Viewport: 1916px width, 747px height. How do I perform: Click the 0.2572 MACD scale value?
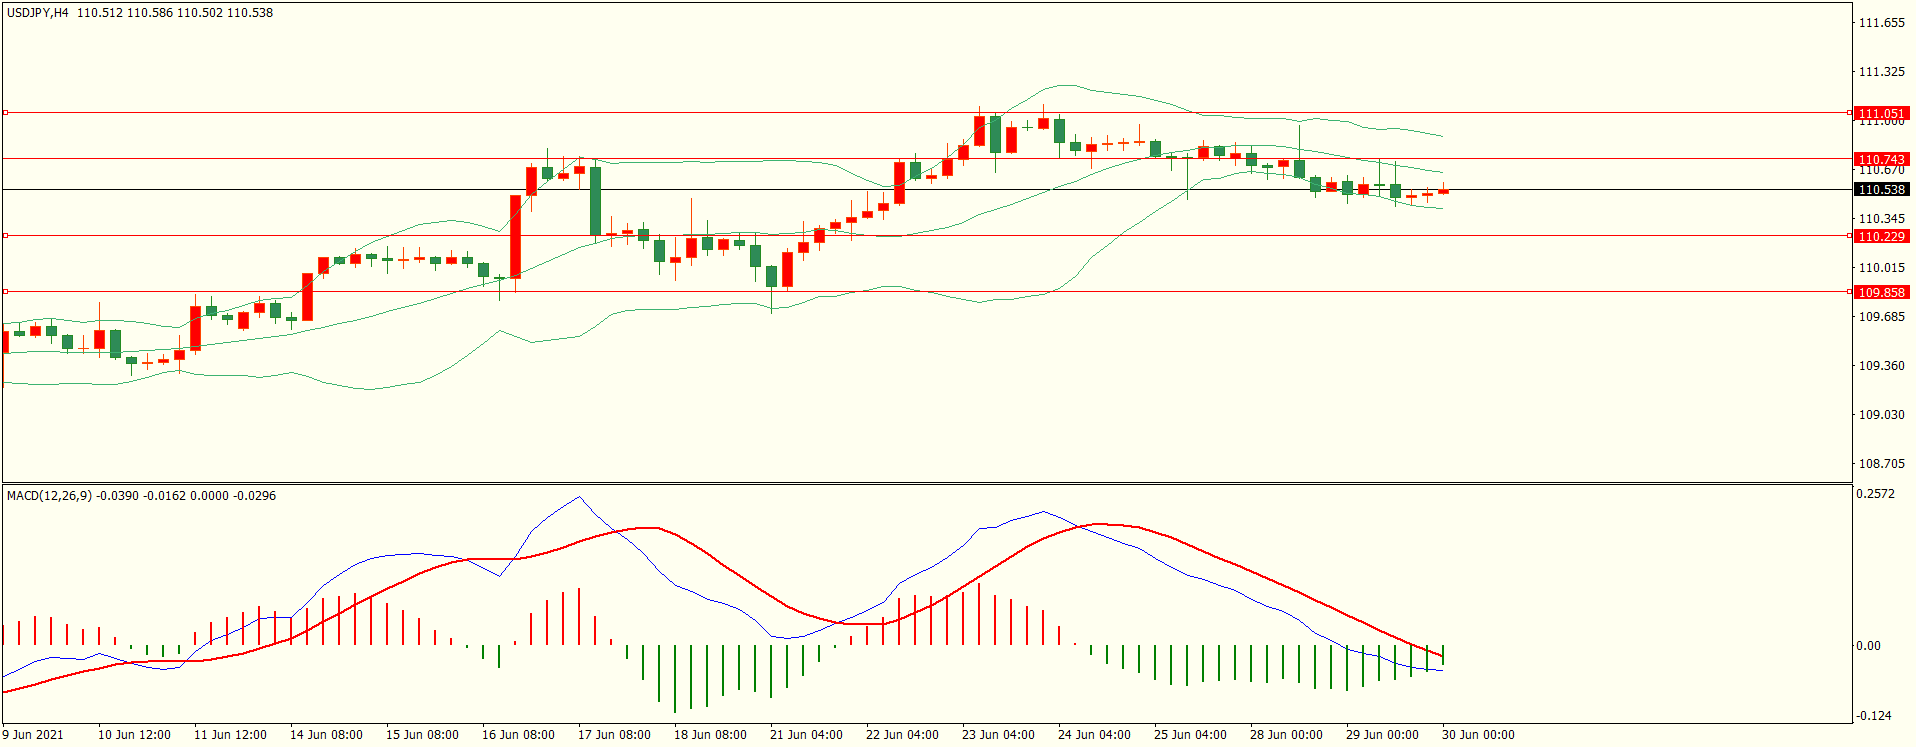[x=1875, y=494]
